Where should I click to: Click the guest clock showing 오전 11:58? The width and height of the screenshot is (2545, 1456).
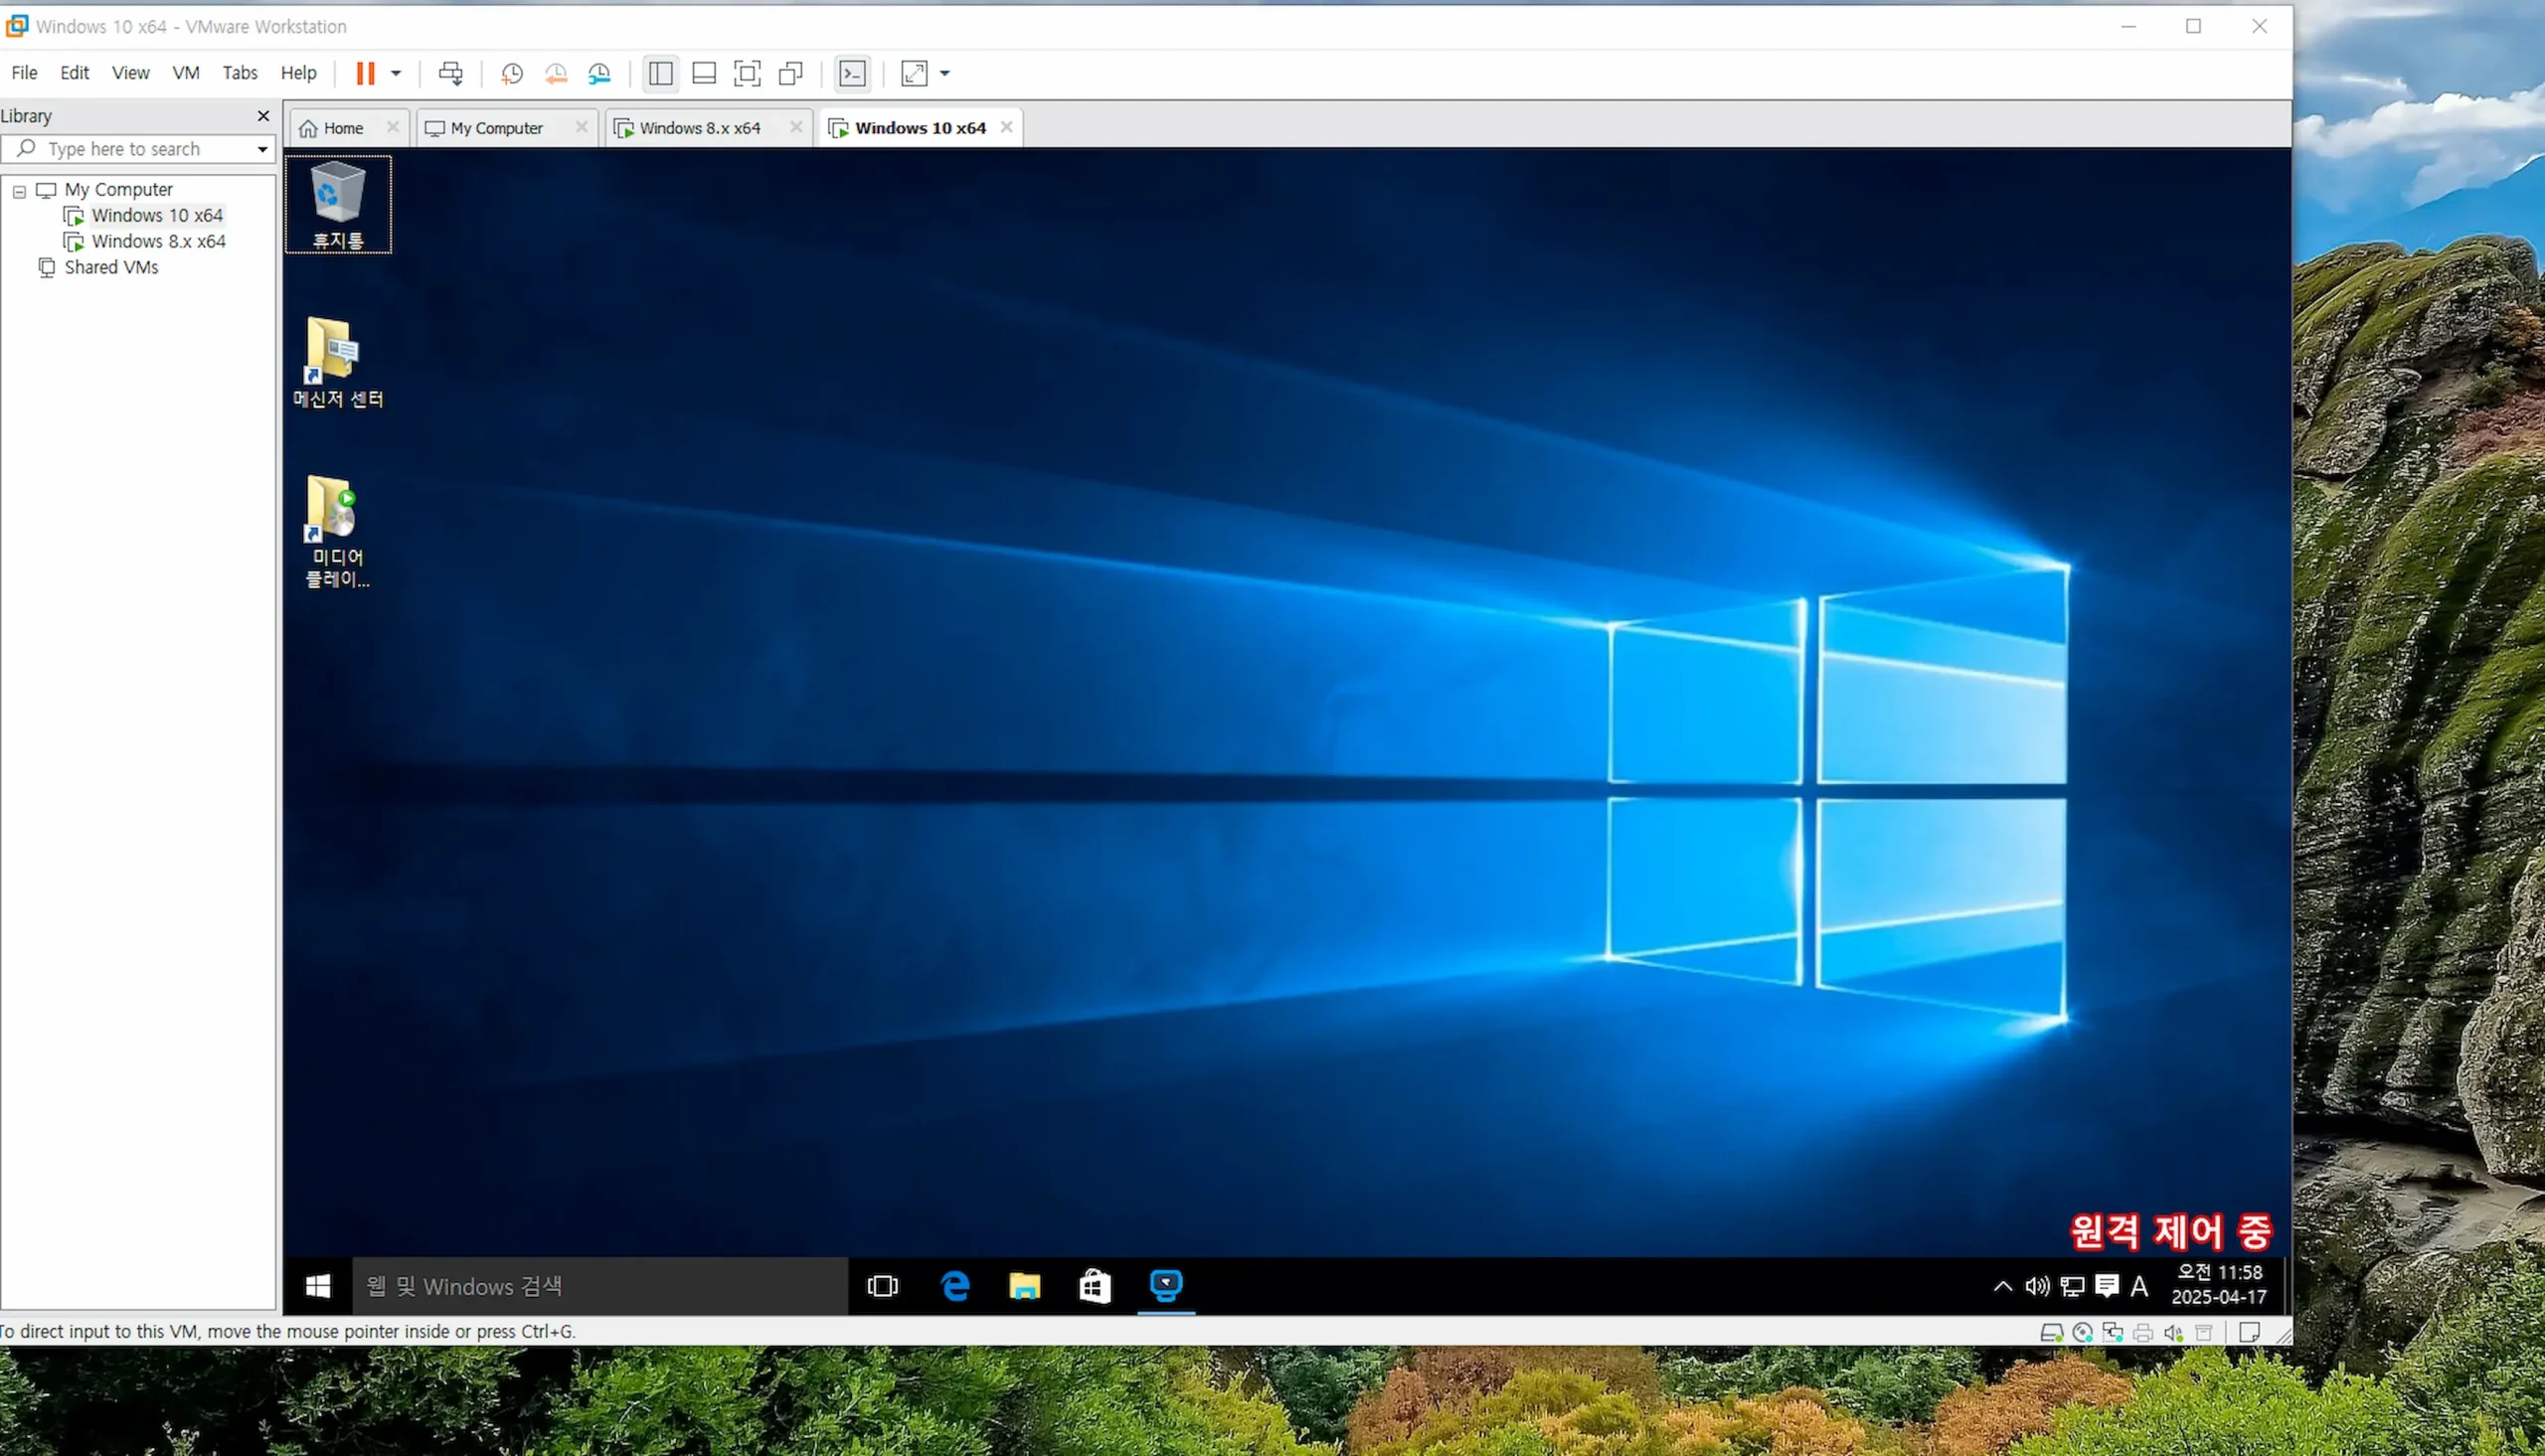[2219, 1285]
